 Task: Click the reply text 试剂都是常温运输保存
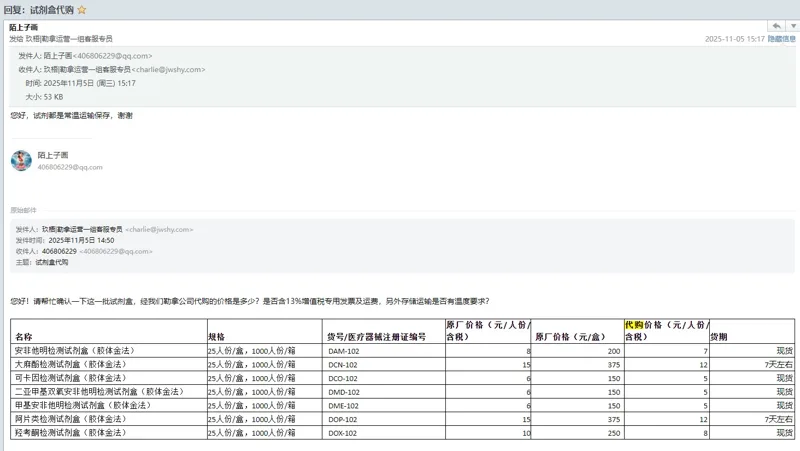tap(71, 116)
